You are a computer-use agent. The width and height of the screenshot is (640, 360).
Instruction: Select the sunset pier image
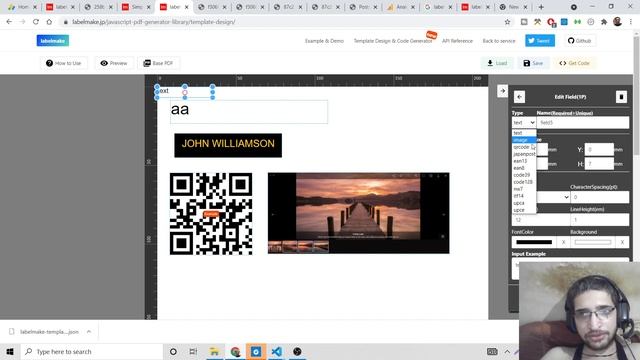coord(358,213)
